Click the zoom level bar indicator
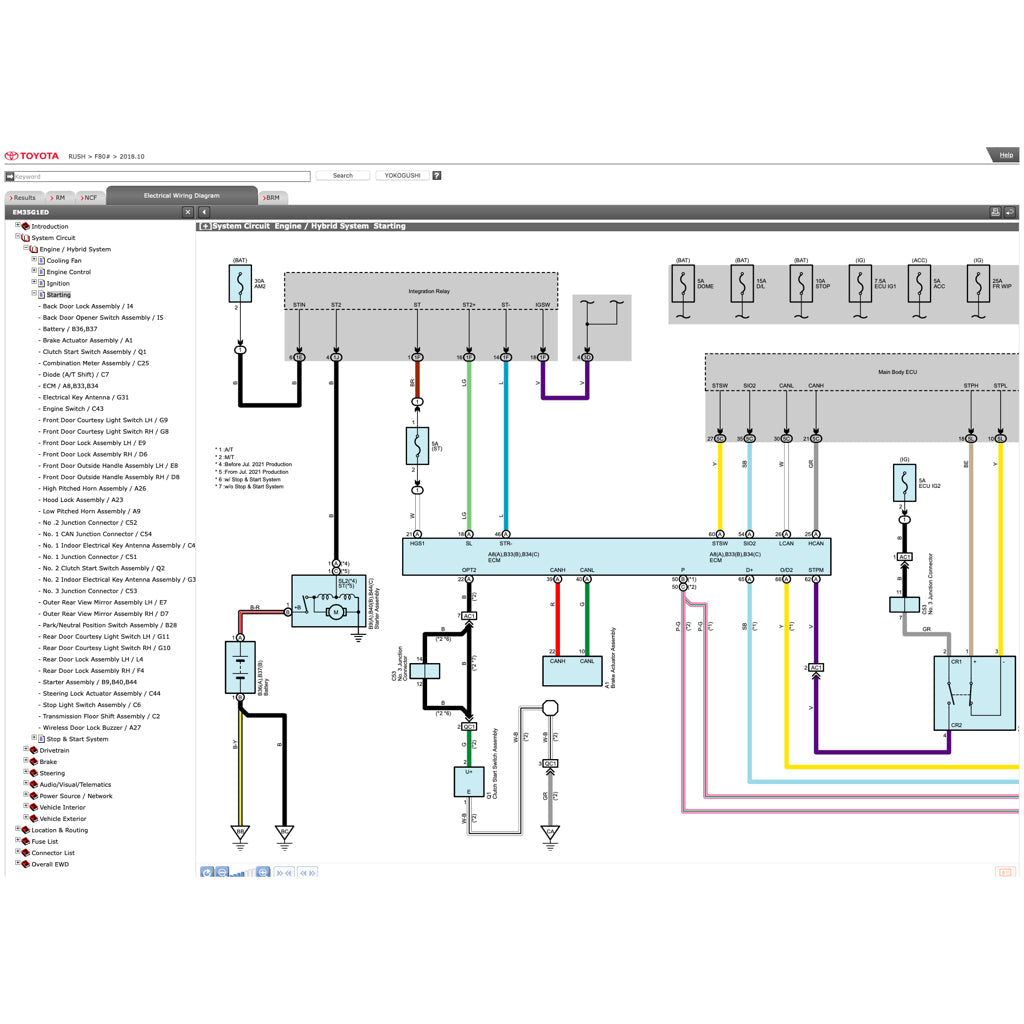 [x=240, y=873]
